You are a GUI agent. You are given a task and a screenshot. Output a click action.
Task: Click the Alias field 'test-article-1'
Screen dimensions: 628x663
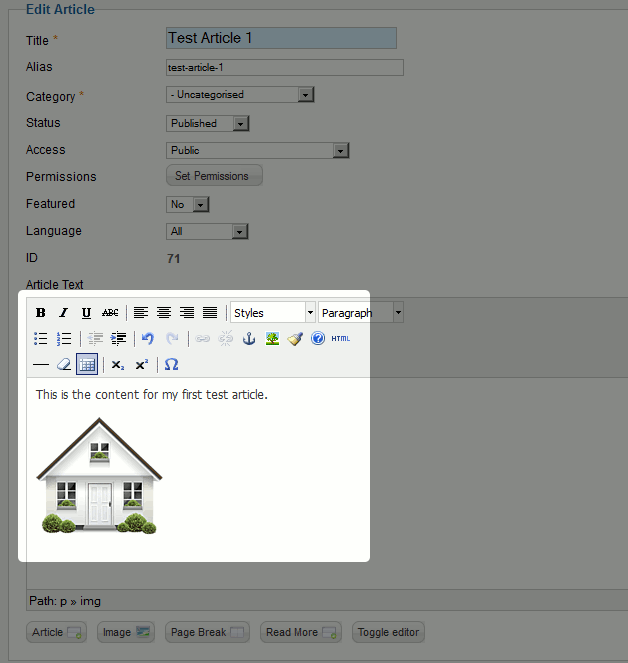[x=285, y=68]
